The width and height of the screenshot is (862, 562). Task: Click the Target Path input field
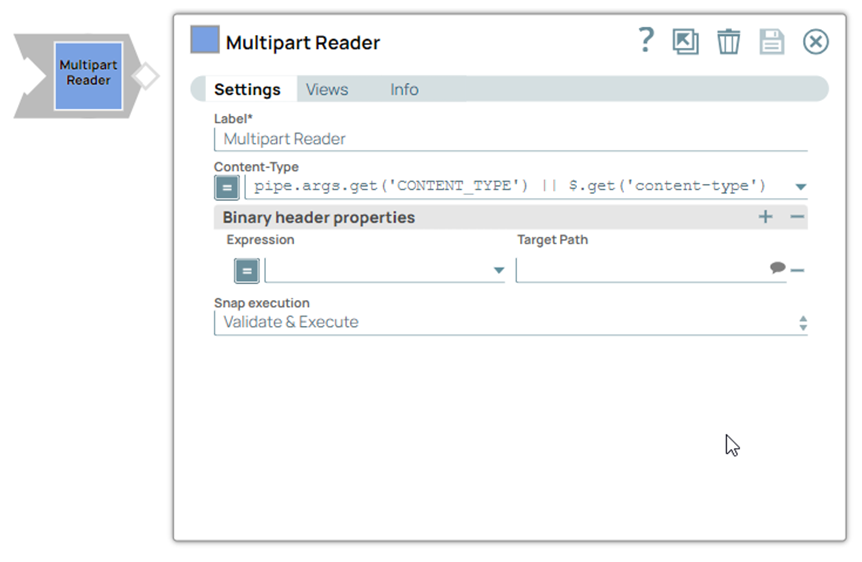pyautogui.click(x=640, y=270)
